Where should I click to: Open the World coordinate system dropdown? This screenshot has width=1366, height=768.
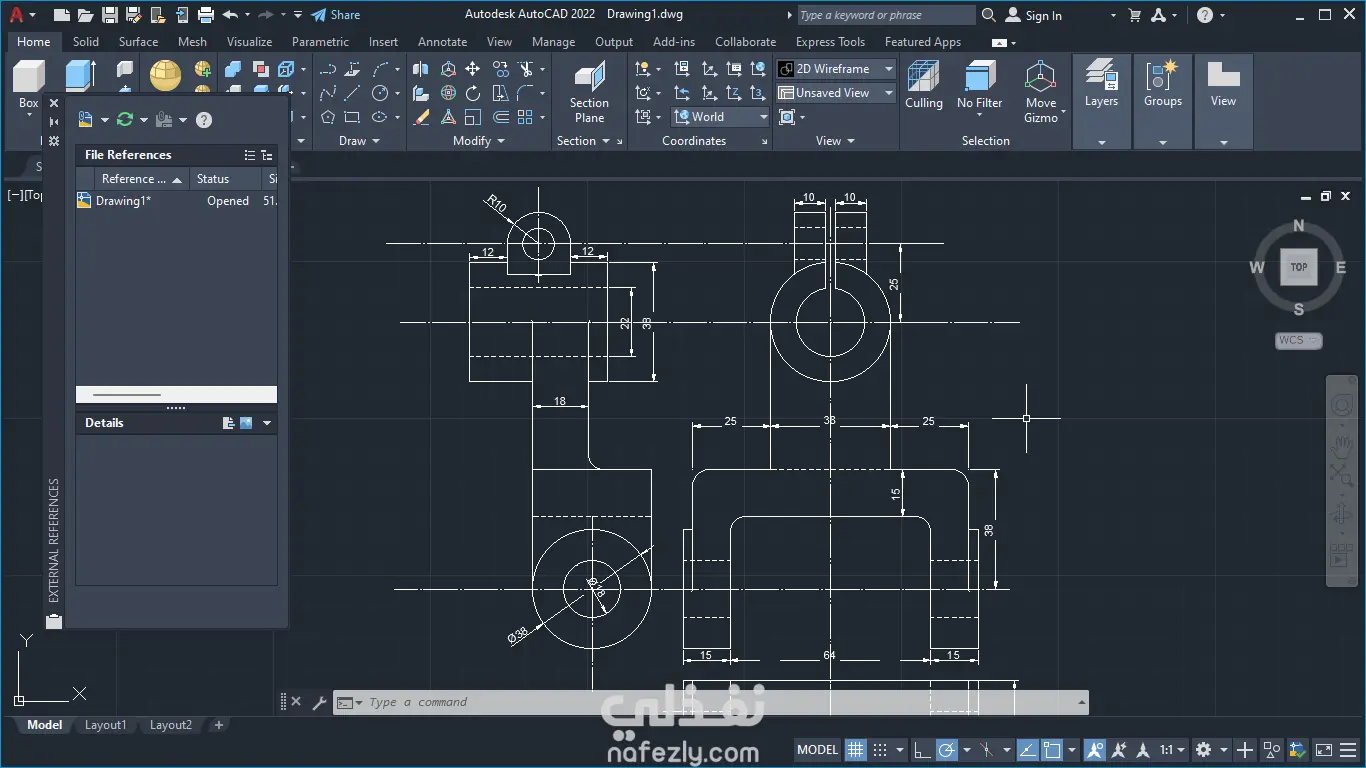click(719, 117)
